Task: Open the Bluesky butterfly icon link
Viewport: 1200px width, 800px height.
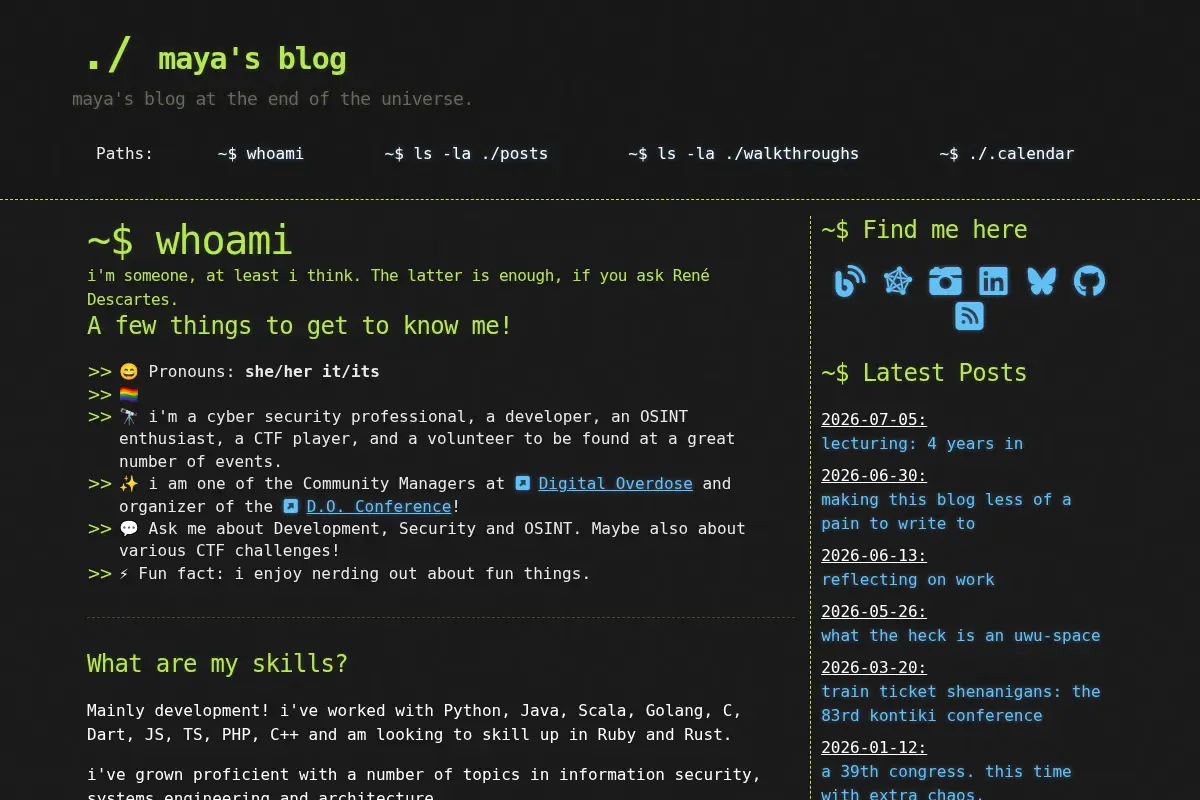Action: (1041, 281)
